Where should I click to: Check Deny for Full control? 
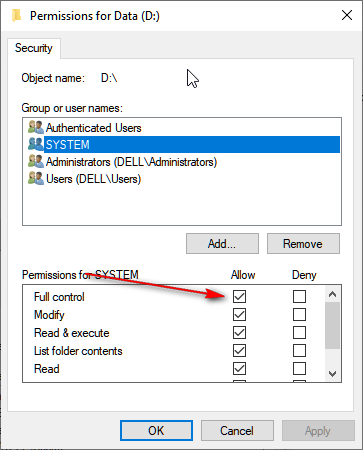pos(299,296)
